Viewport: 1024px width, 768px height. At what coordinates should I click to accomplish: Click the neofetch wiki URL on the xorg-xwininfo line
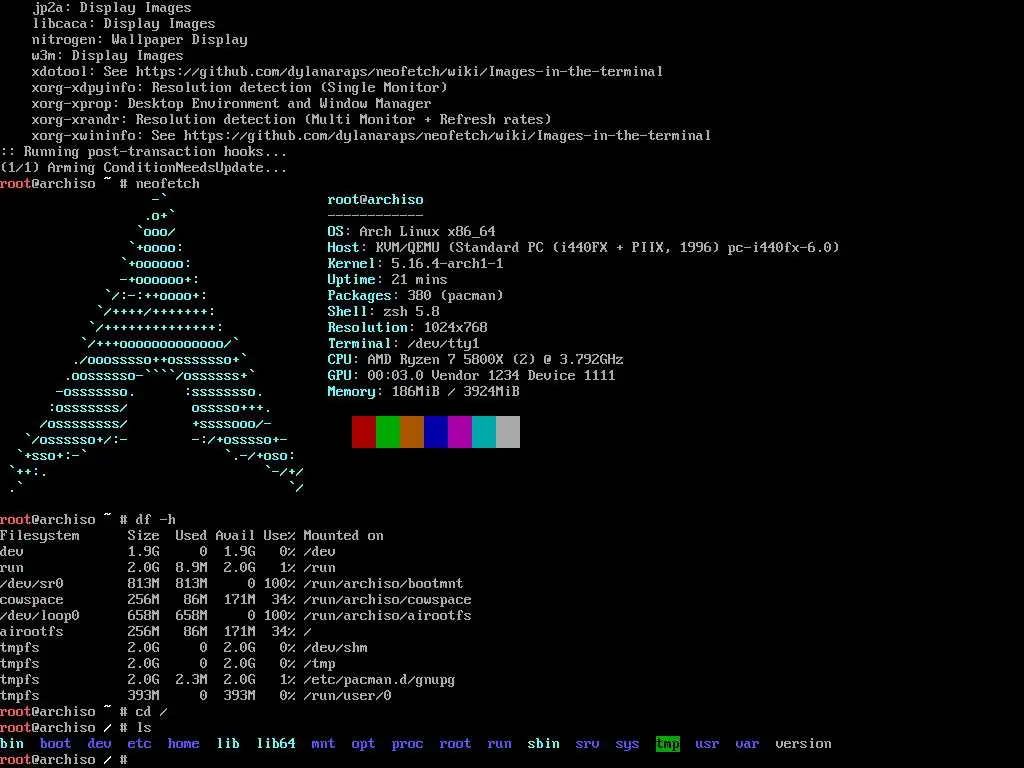click(447, 136)
